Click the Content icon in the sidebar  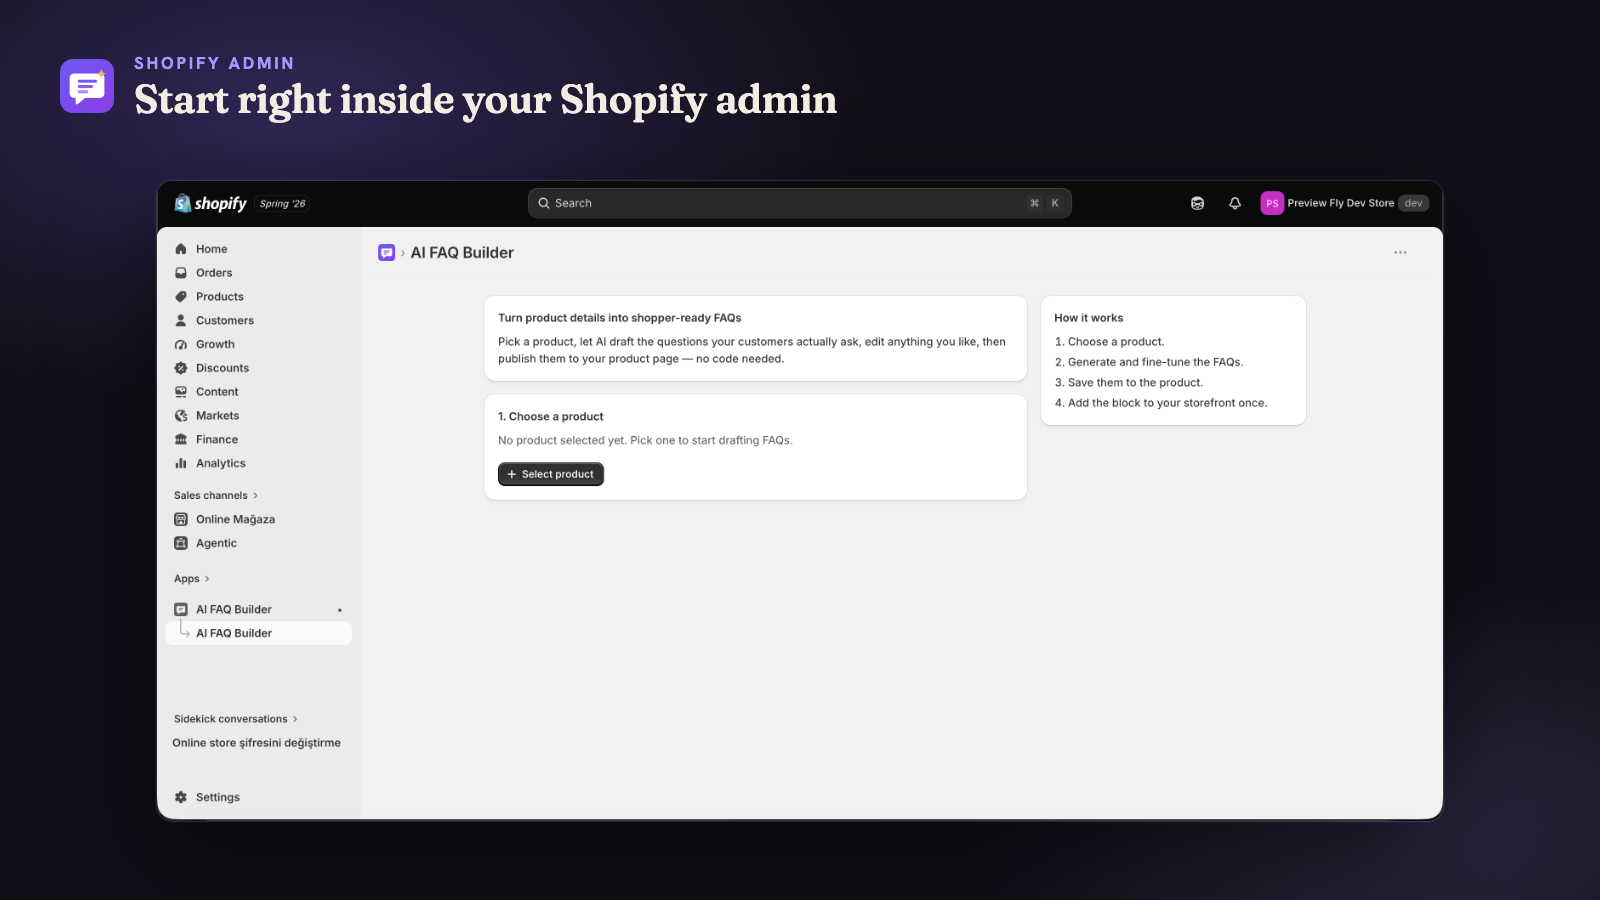tap(181, 392)
